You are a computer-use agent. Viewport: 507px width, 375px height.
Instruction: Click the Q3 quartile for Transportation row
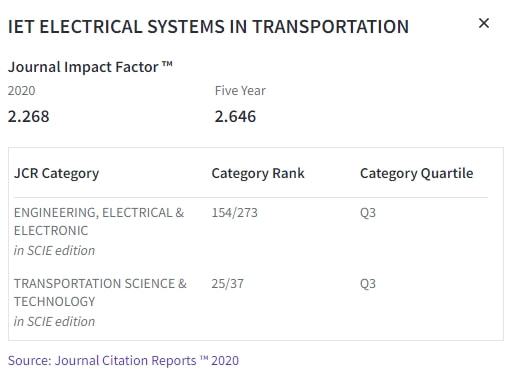pyautogui.click(x=368, y=284)
